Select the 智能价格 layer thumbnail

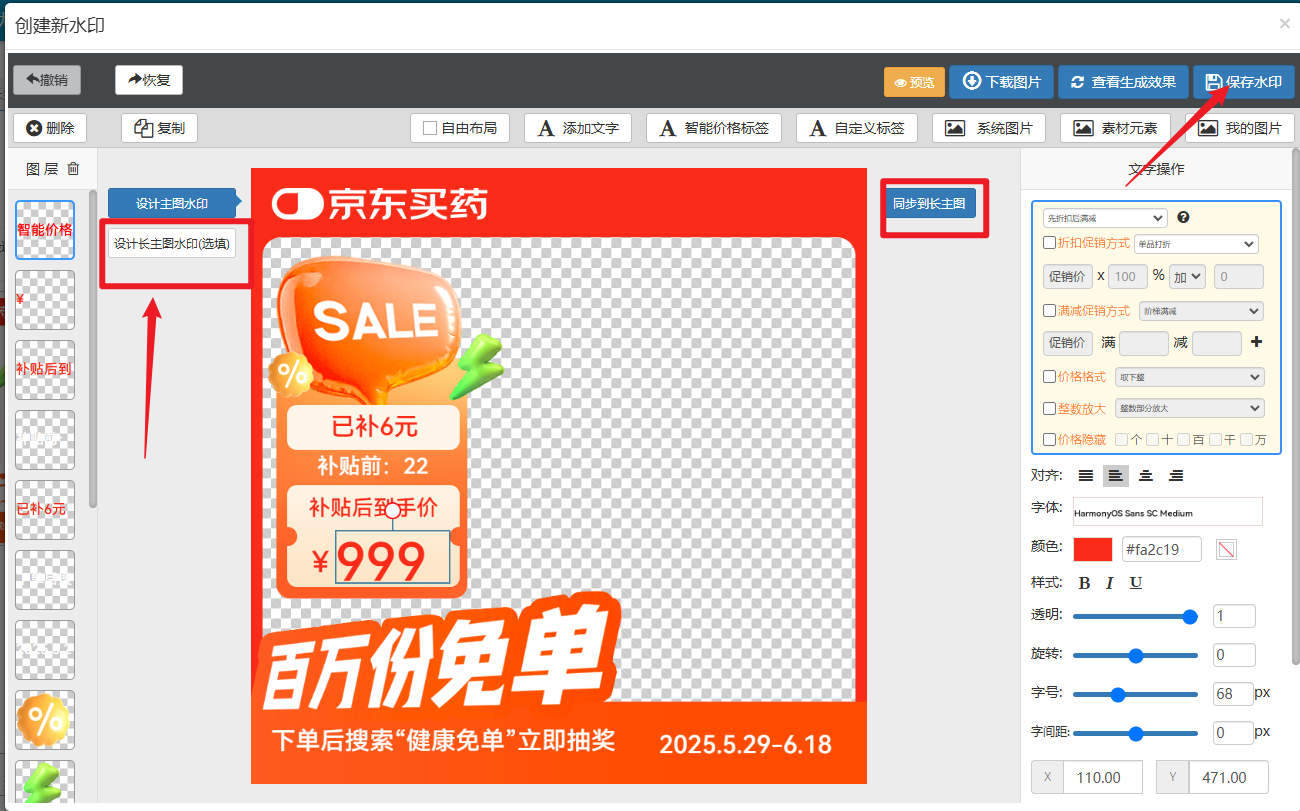[x=45, y=229]
